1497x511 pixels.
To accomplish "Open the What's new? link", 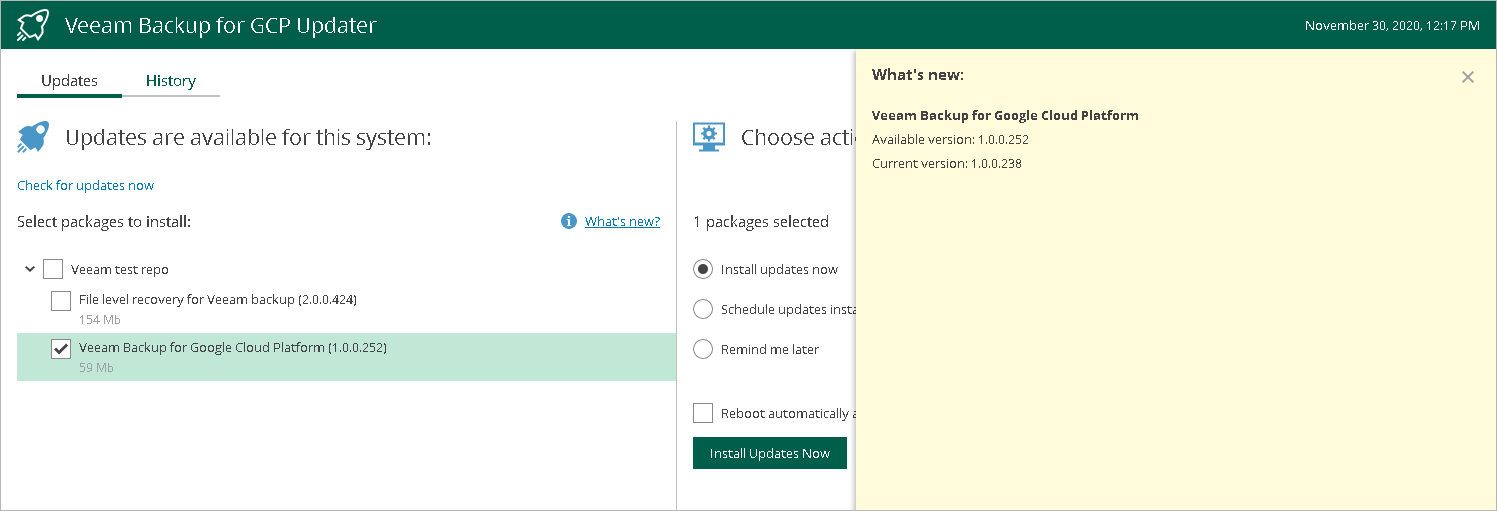I will coord(622,221).
